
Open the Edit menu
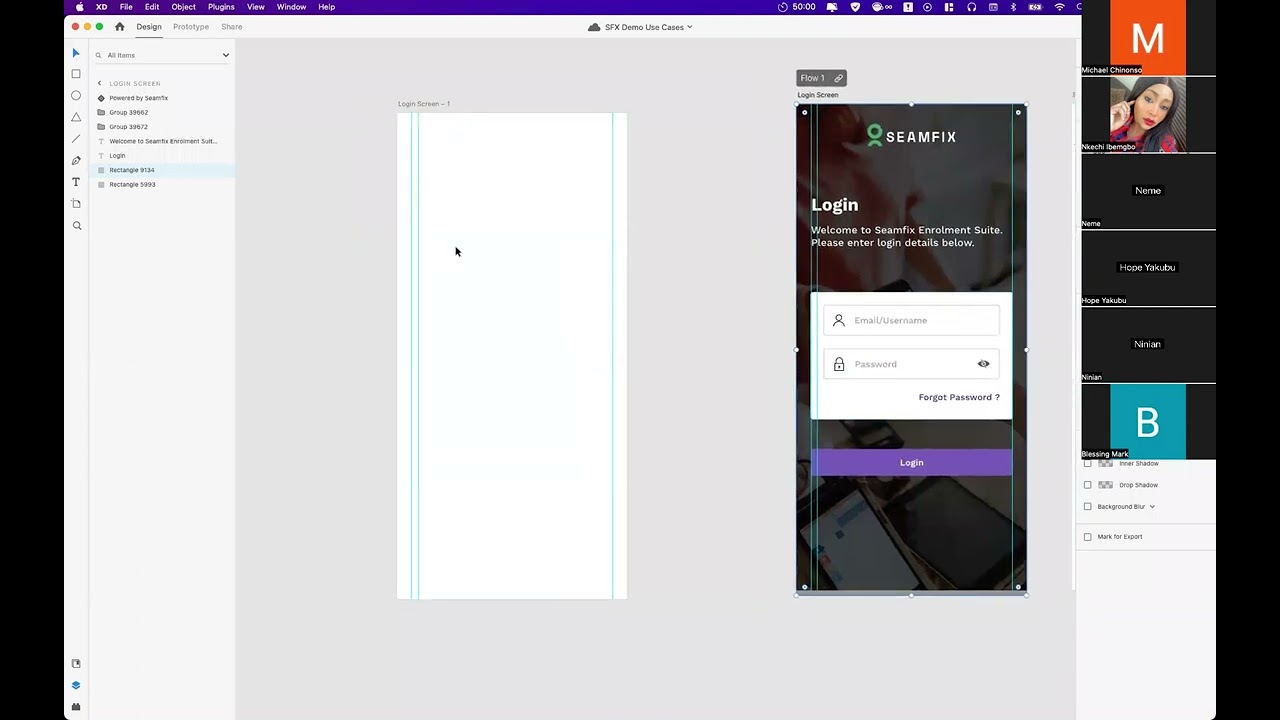click(x=152, y=7)
